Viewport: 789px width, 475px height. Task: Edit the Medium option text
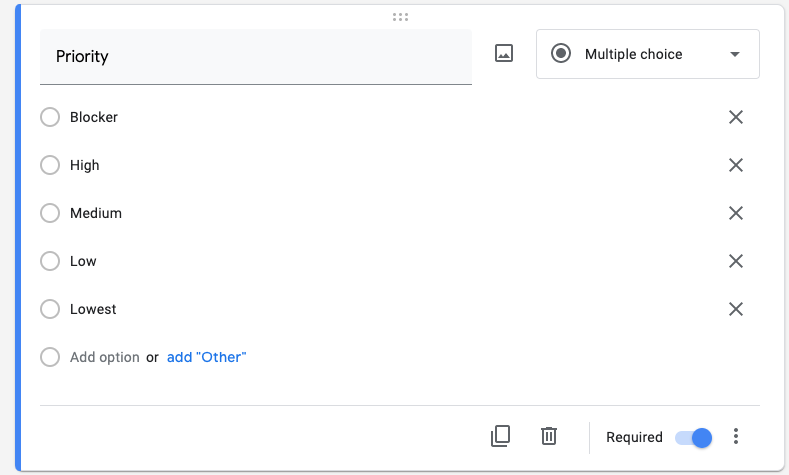tap(96, 213)
